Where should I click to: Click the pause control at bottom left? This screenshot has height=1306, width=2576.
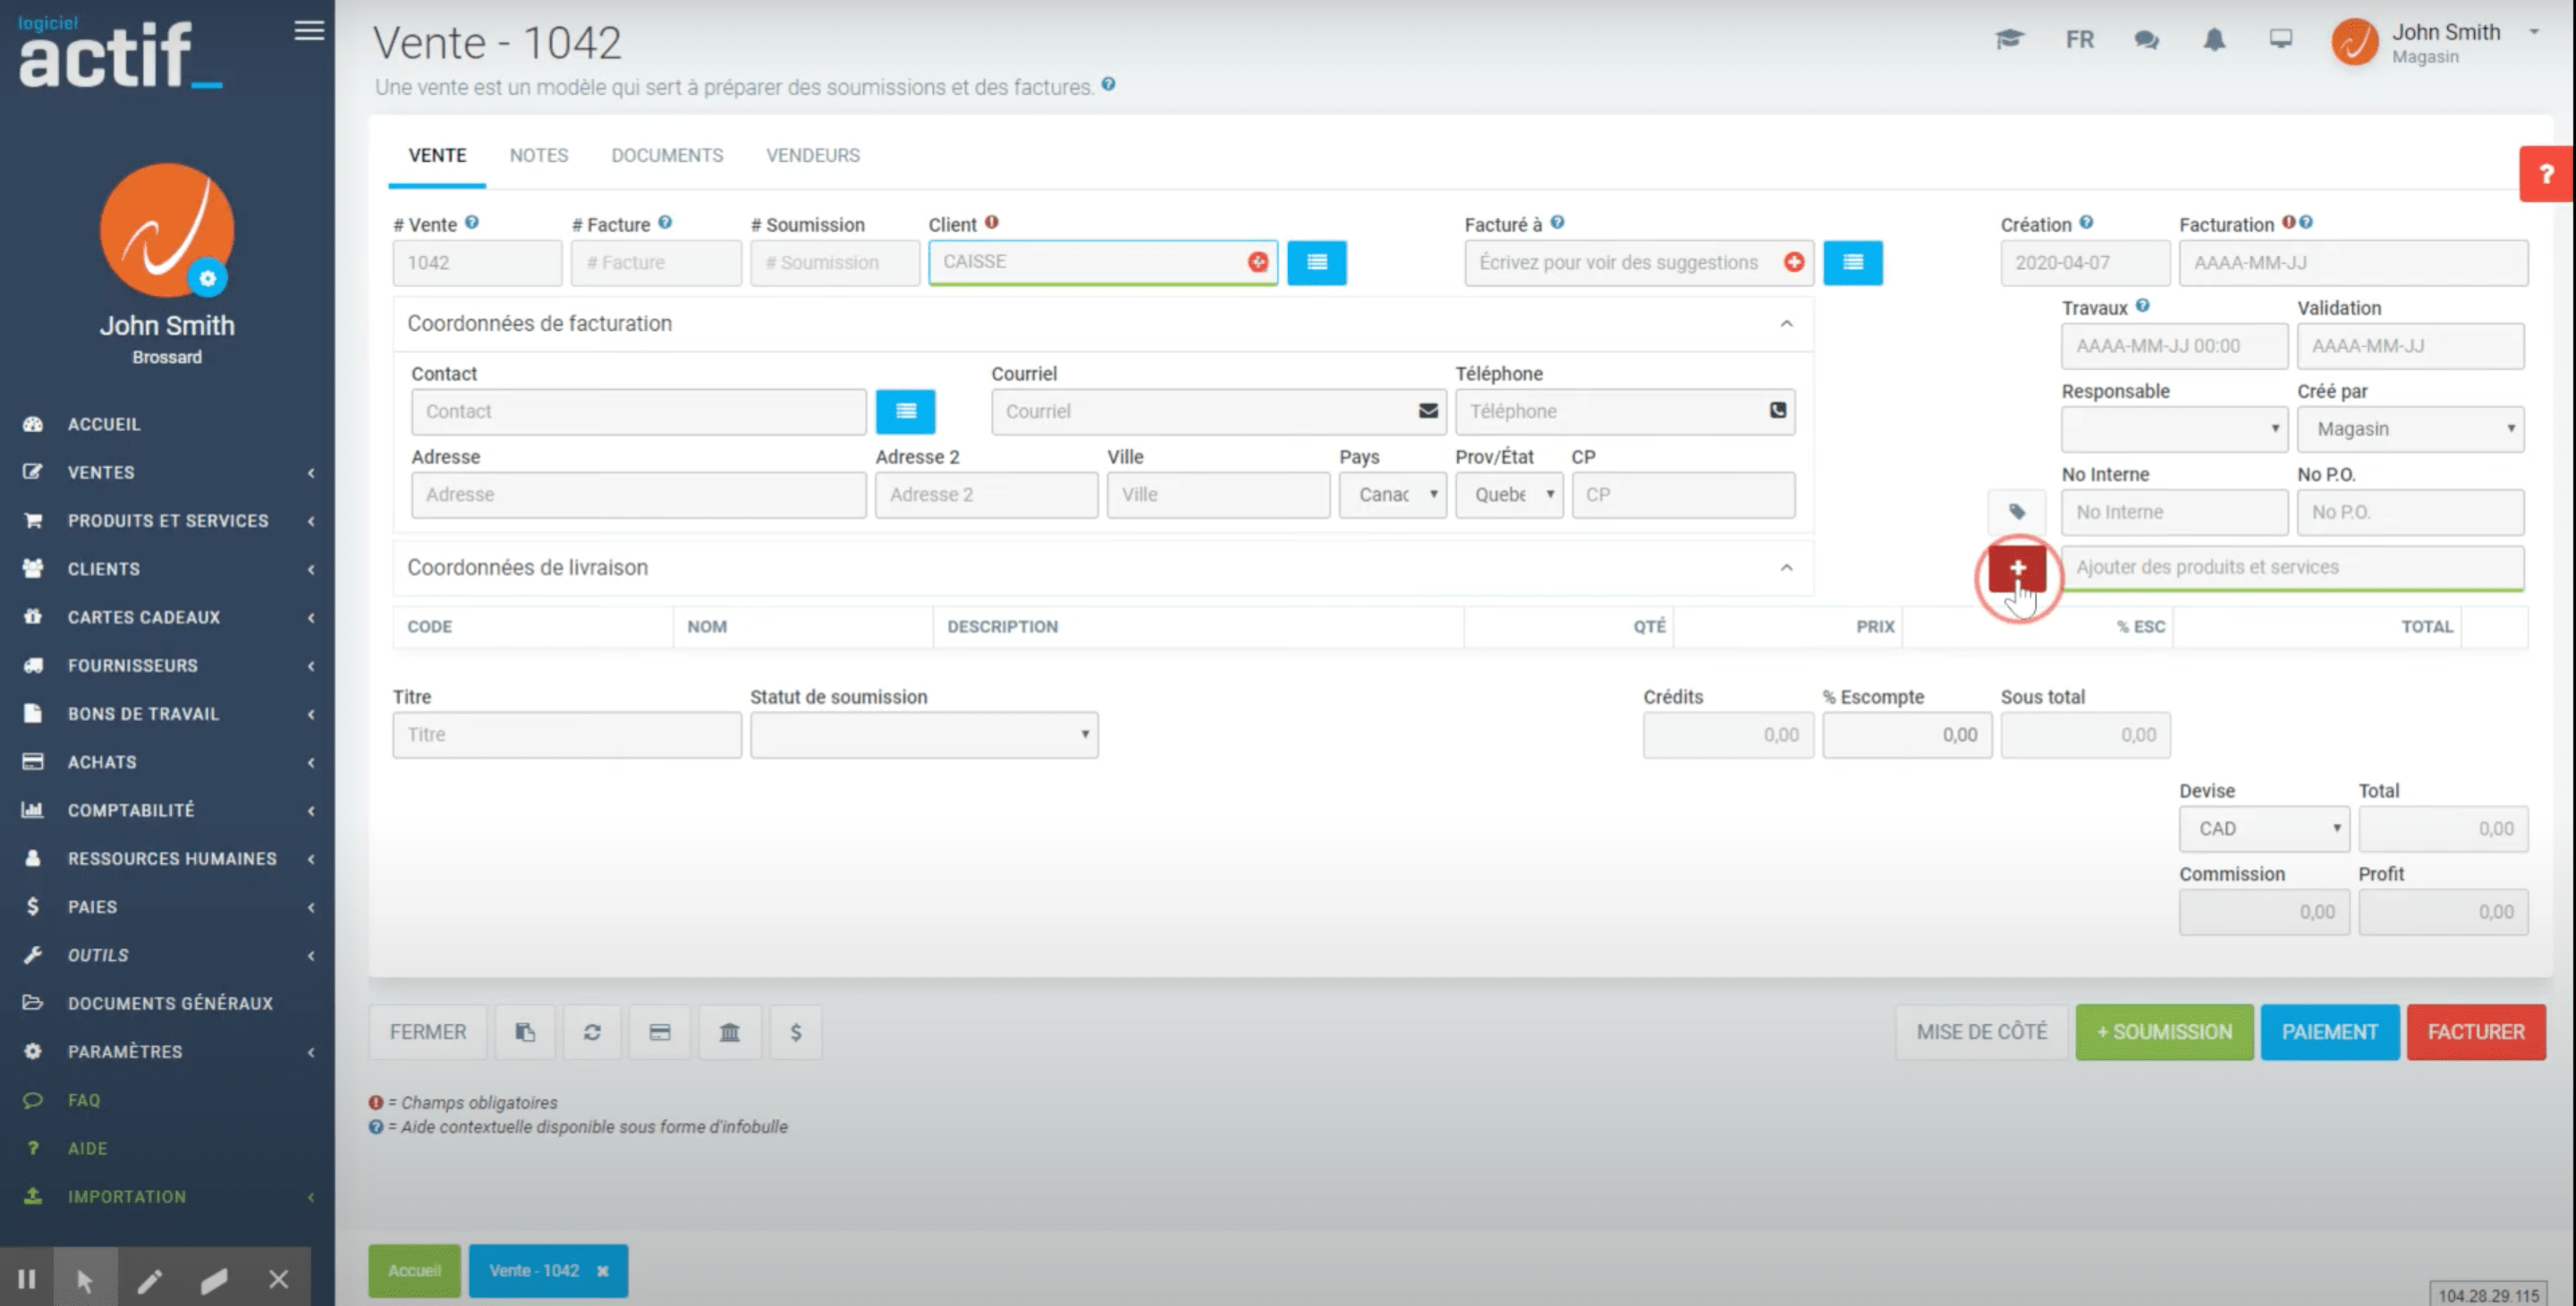pos(27,1278)
